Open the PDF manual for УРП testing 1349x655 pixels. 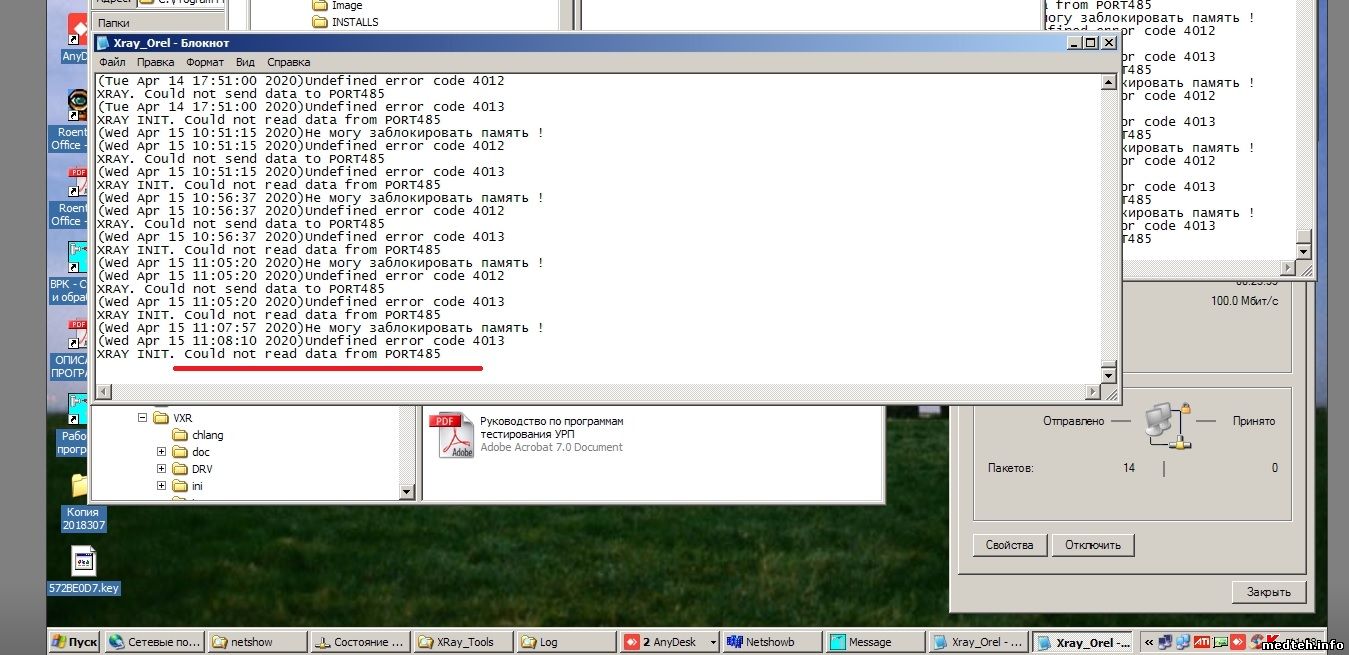[x=450, y=435]
